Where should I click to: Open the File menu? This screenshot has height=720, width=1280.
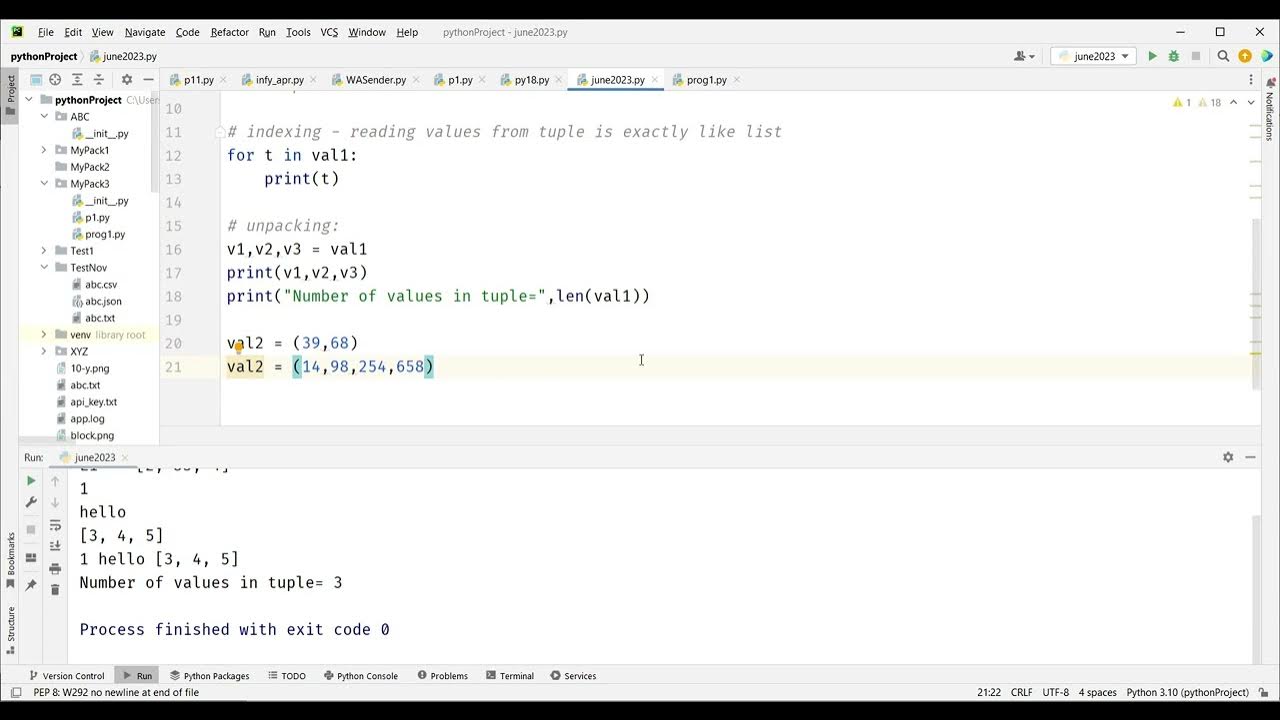tap(46, 32)
